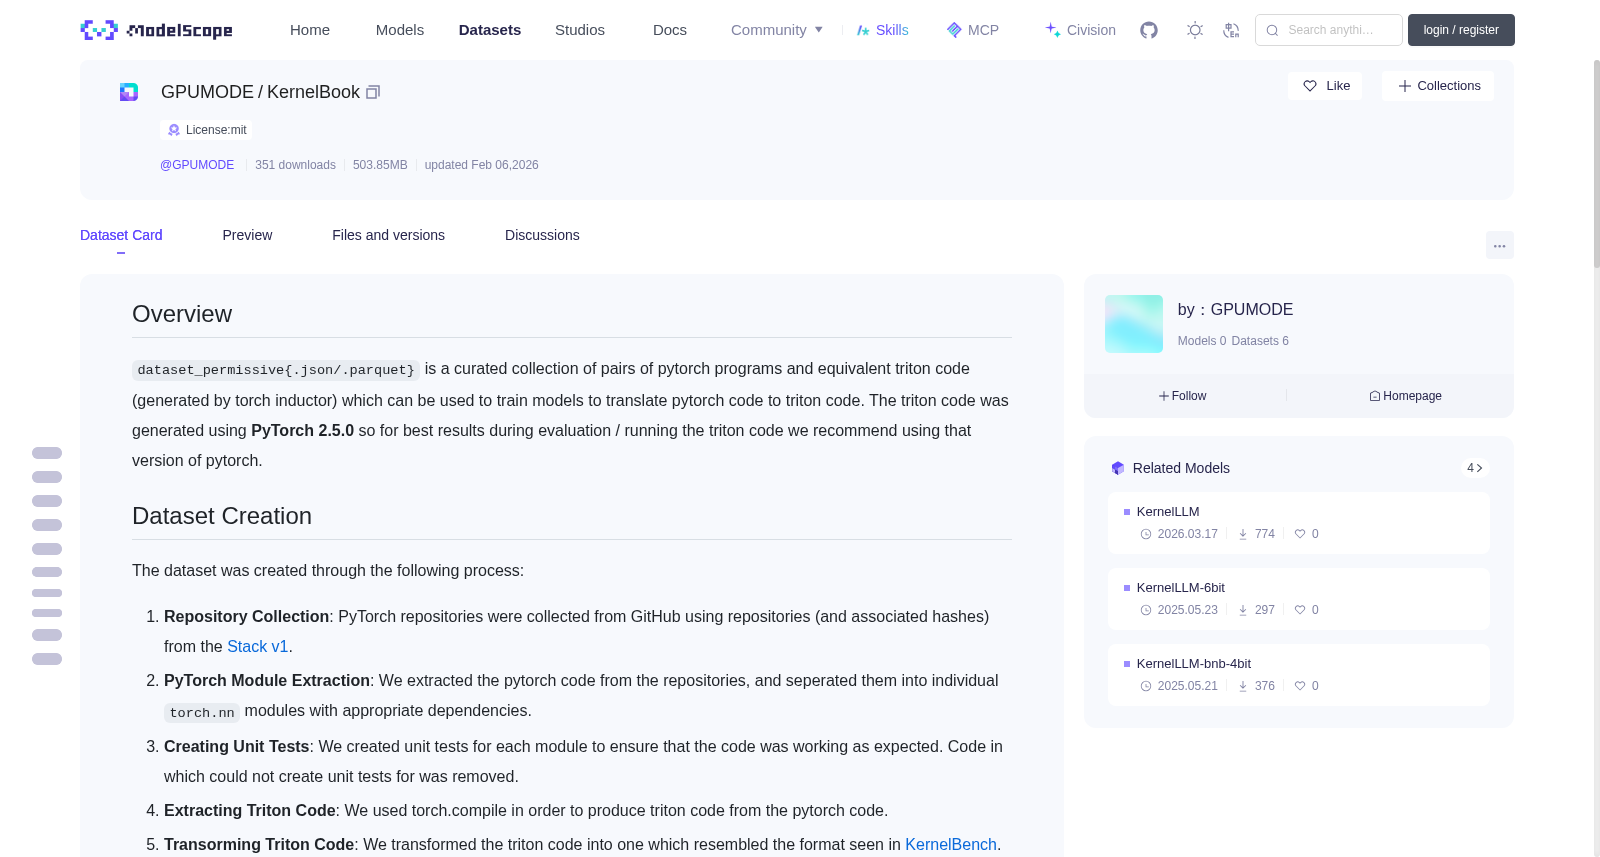1600x857 pixels.
Task: Click the login / register button
Action: pyautogui.click(x=1461, y=30)
